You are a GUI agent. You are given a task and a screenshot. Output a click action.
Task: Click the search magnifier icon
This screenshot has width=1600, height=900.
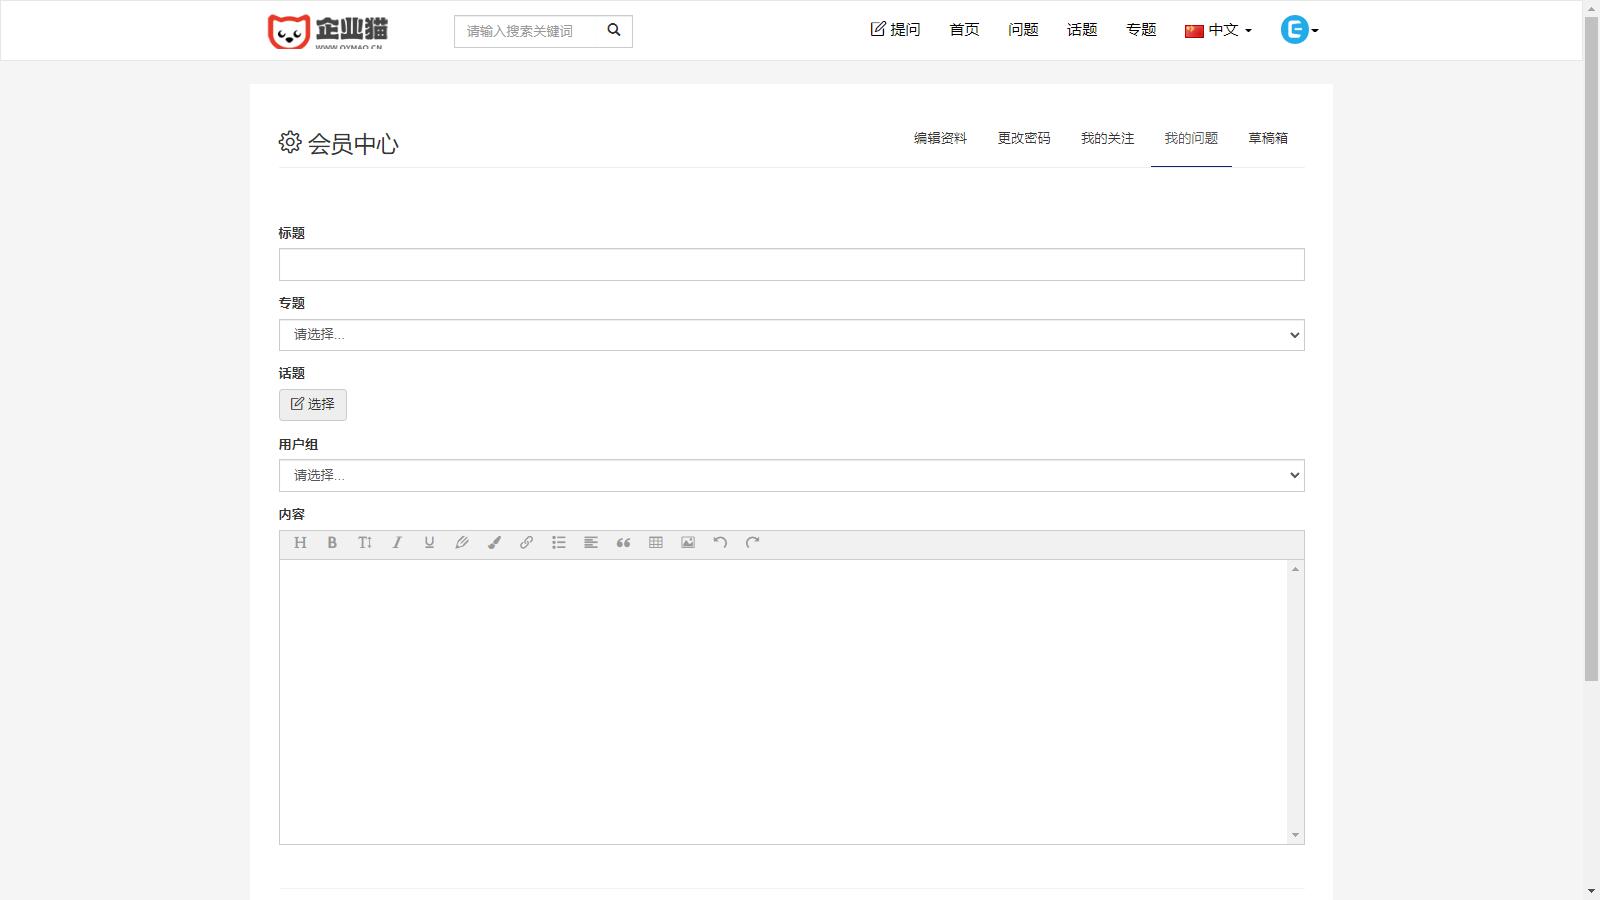point(613,30)
